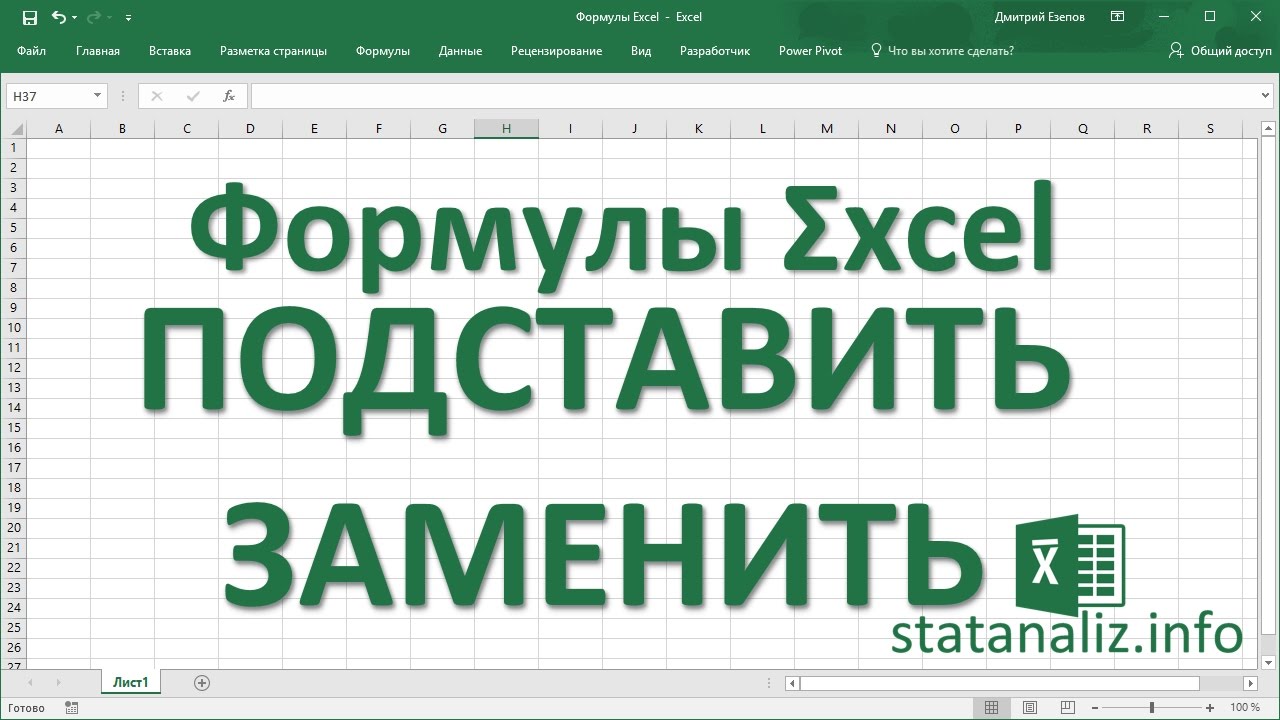This screenshot has height=720, width=1280.
Task: Add a new sheet with plus icon
Action: point(202,683)
